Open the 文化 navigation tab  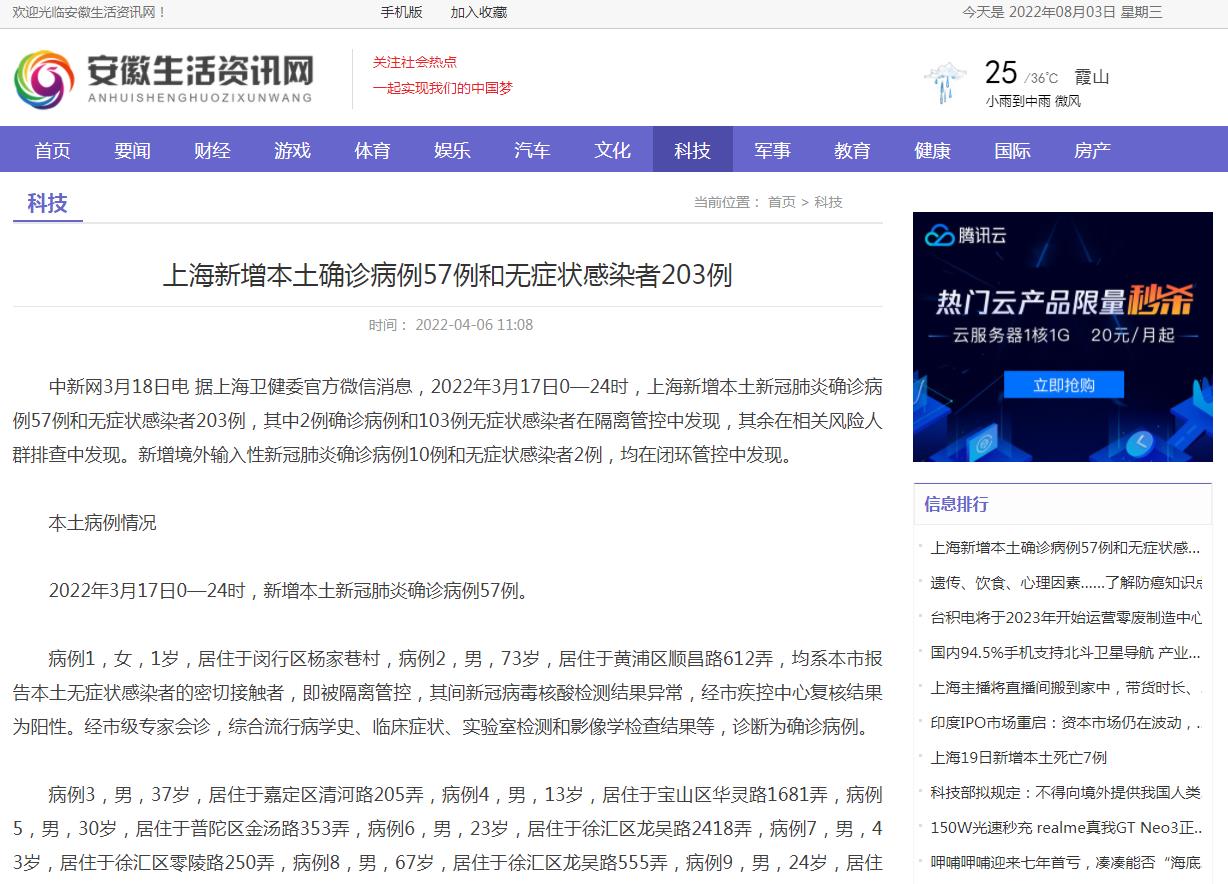(x=613, y=150)
